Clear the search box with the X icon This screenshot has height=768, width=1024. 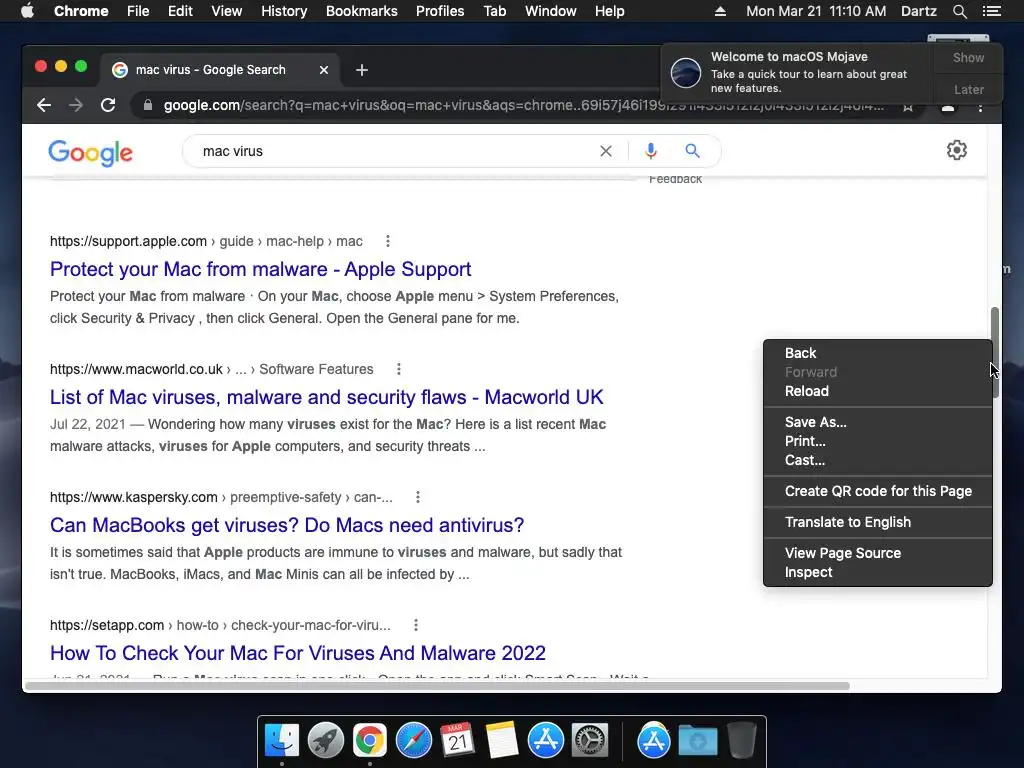click(606, 151)
